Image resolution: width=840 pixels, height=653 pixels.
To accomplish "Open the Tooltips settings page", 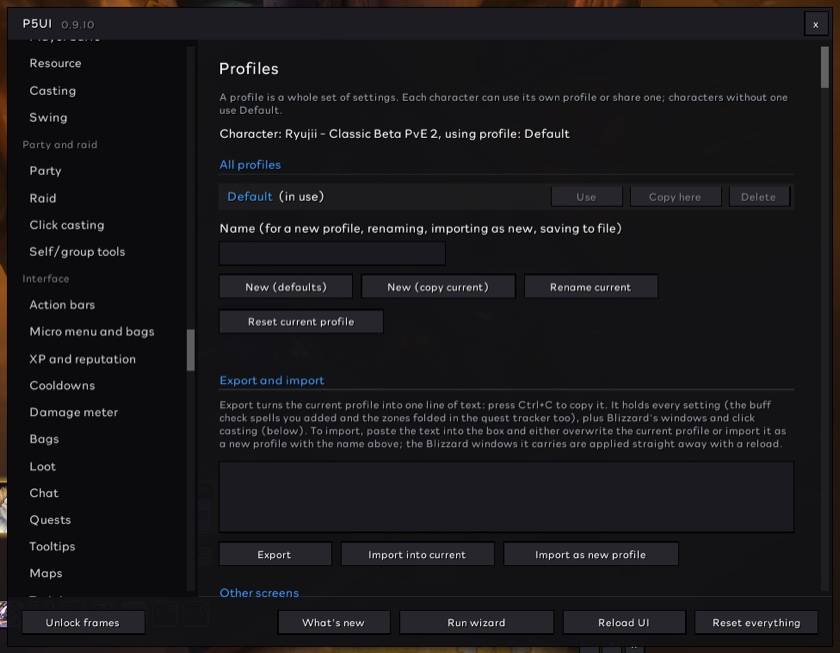I will coord(52,546).
